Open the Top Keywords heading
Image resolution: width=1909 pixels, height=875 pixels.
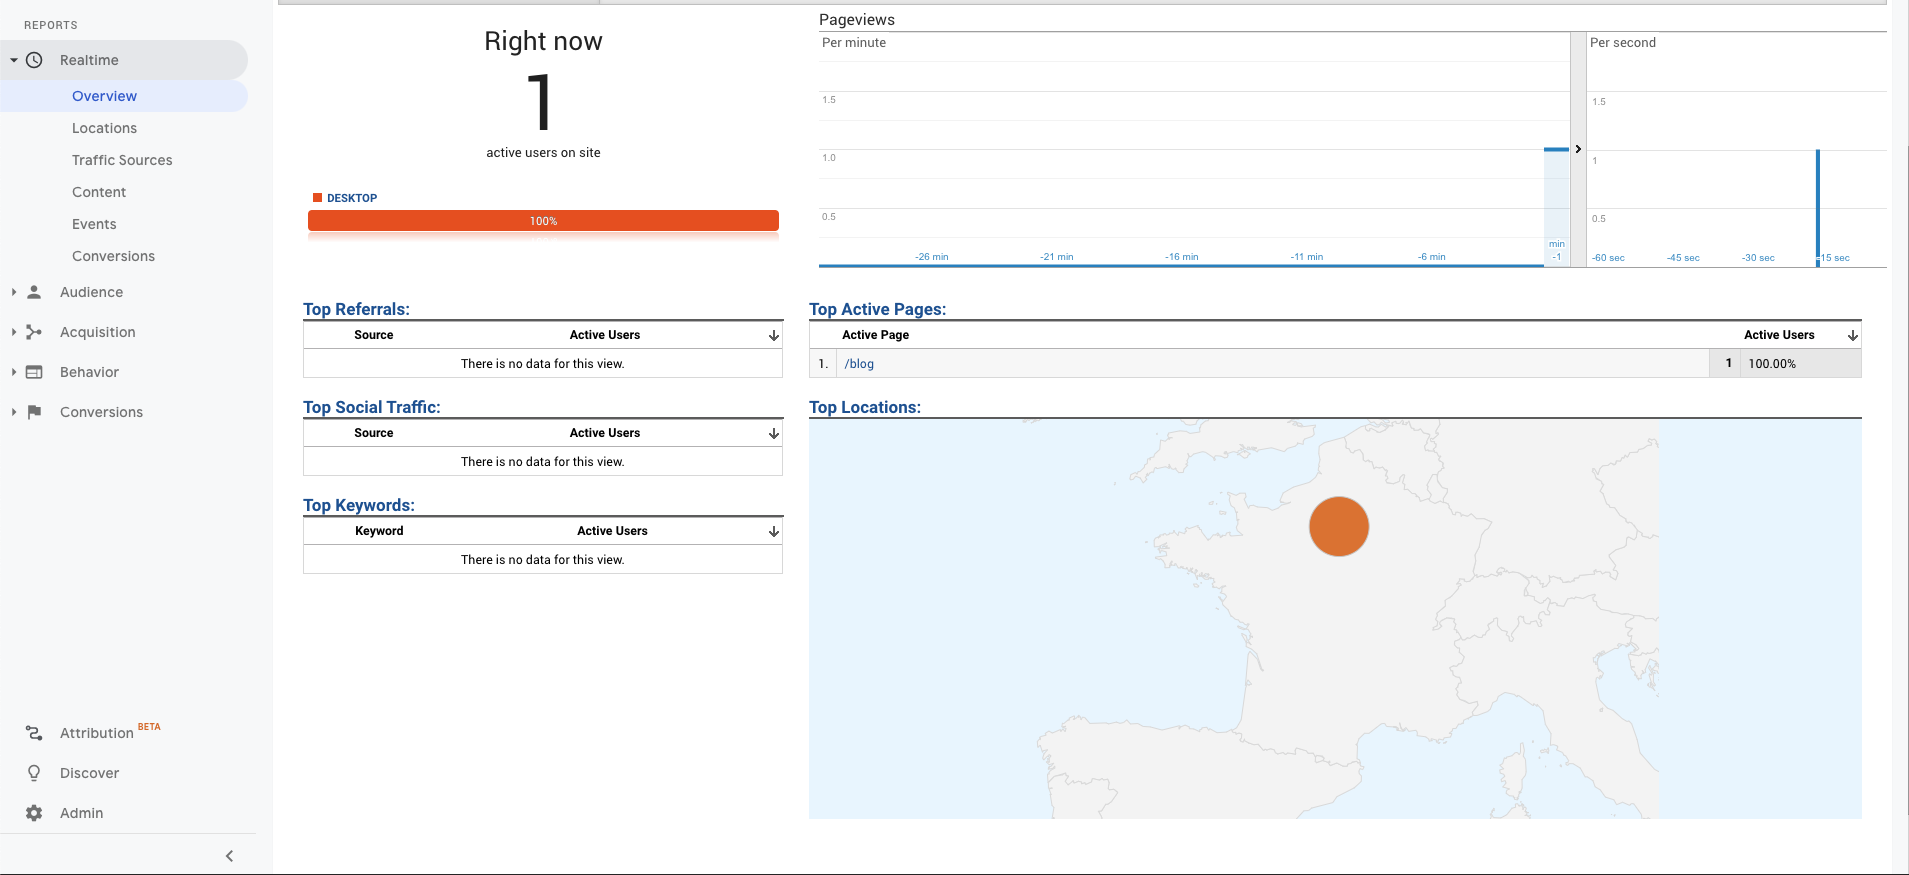[x=358, y=505]
